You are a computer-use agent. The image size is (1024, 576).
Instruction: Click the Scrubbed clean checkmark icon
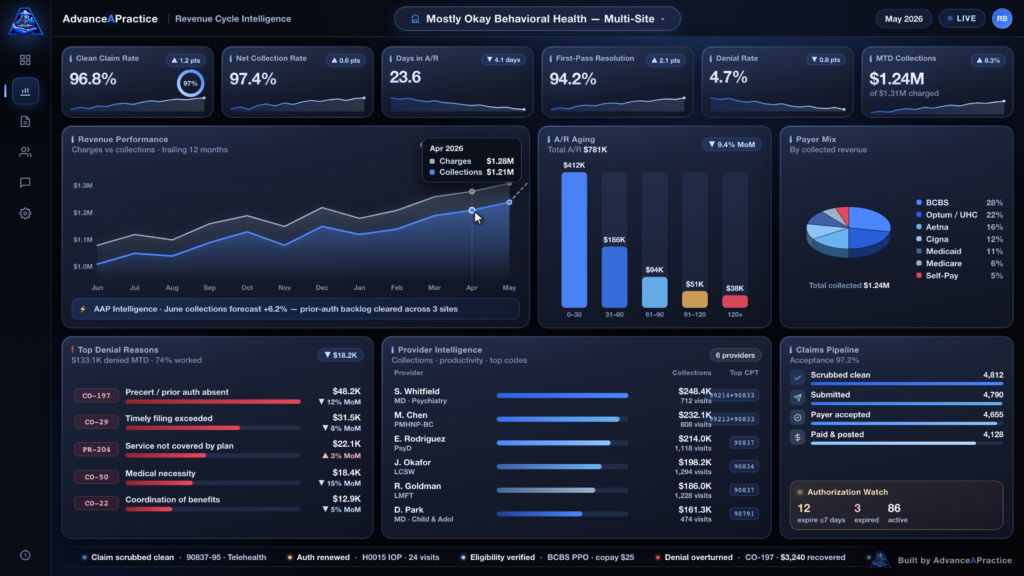tap(797, 377)
